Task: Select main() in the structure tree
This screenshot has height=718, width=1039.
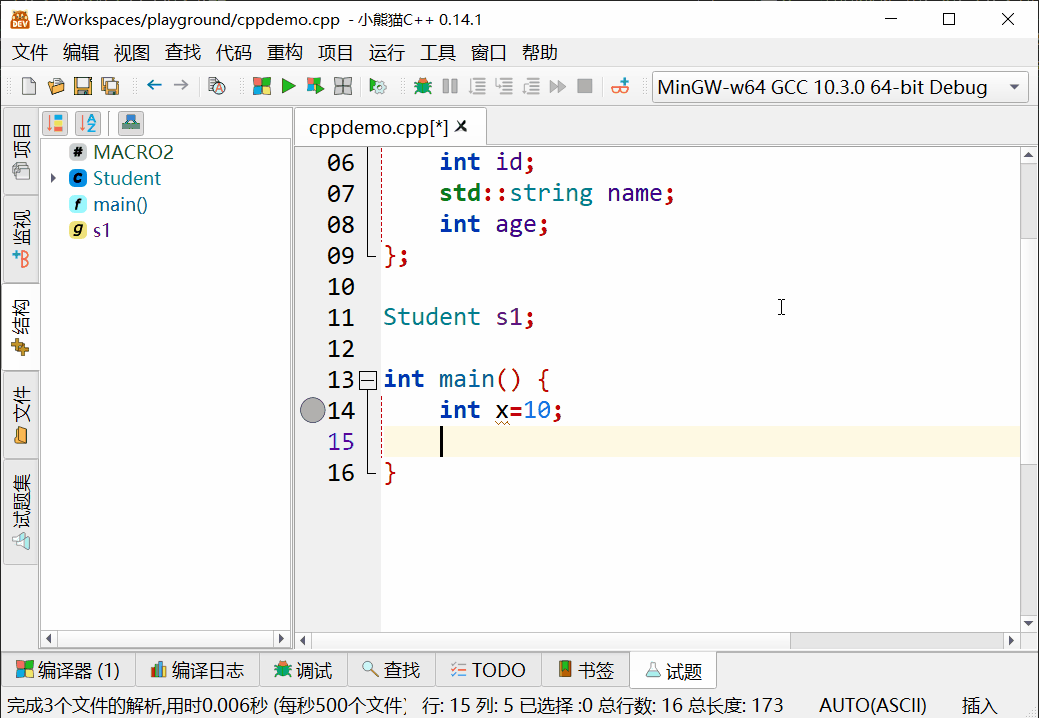Action: coord(120,204)
